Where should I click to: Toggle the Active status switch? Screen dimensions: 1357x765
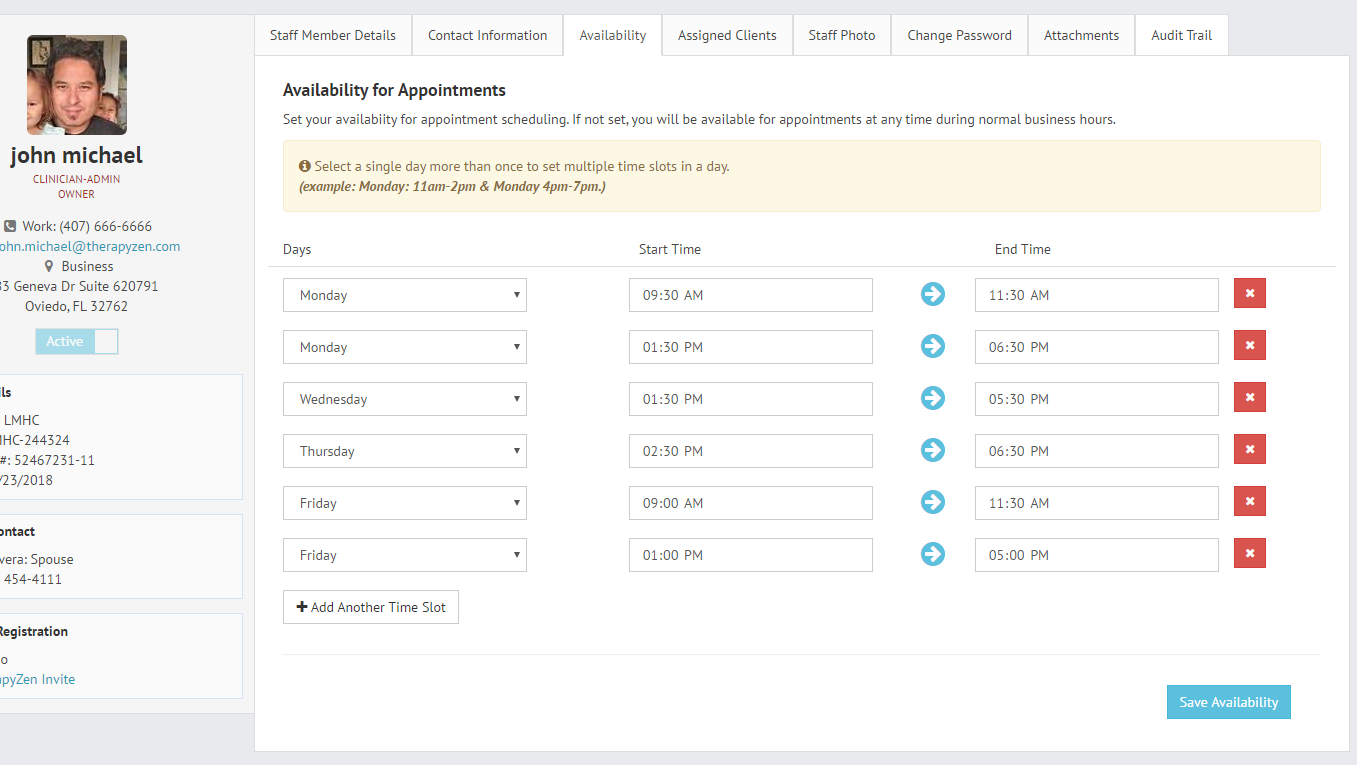77,341
